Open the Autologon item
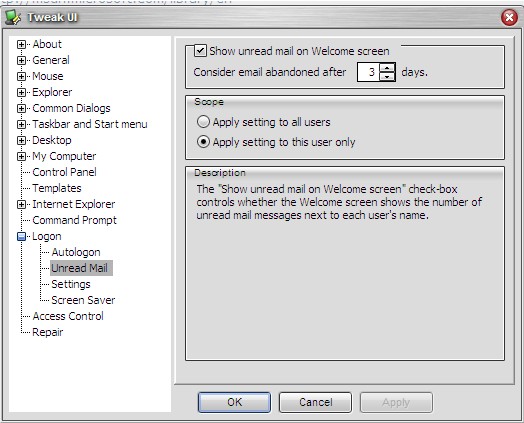Screen dimensions: 524x423 point(76,252)
